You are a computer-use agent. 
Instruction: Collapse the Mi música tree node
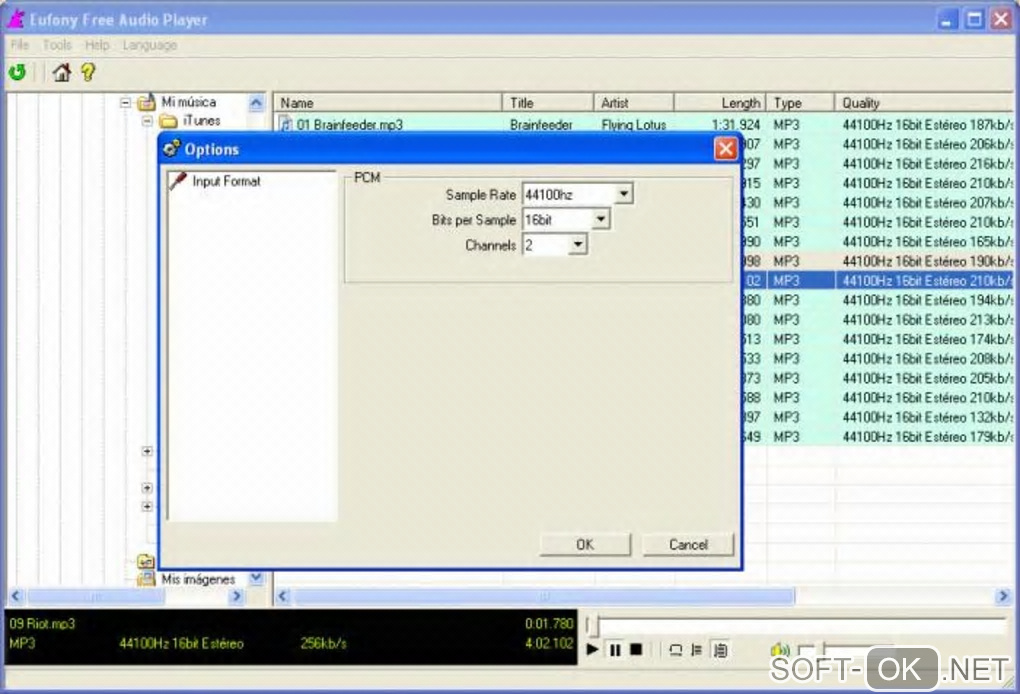[126, 103]
